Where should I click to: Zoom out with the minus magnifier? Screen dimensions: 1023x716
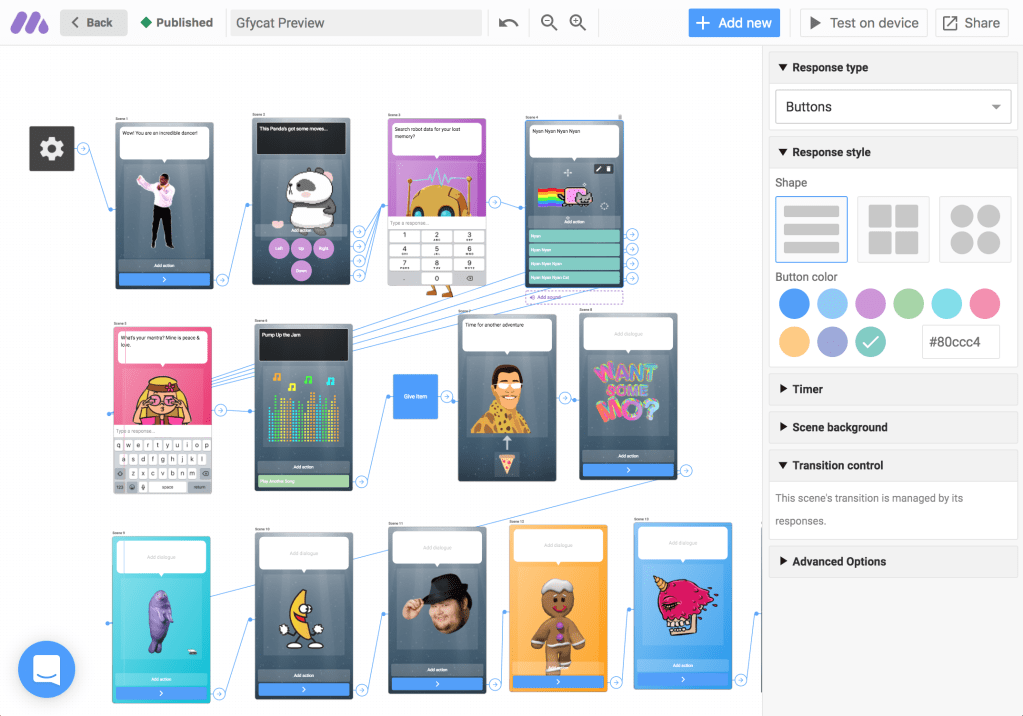click(x=548, y=23)
